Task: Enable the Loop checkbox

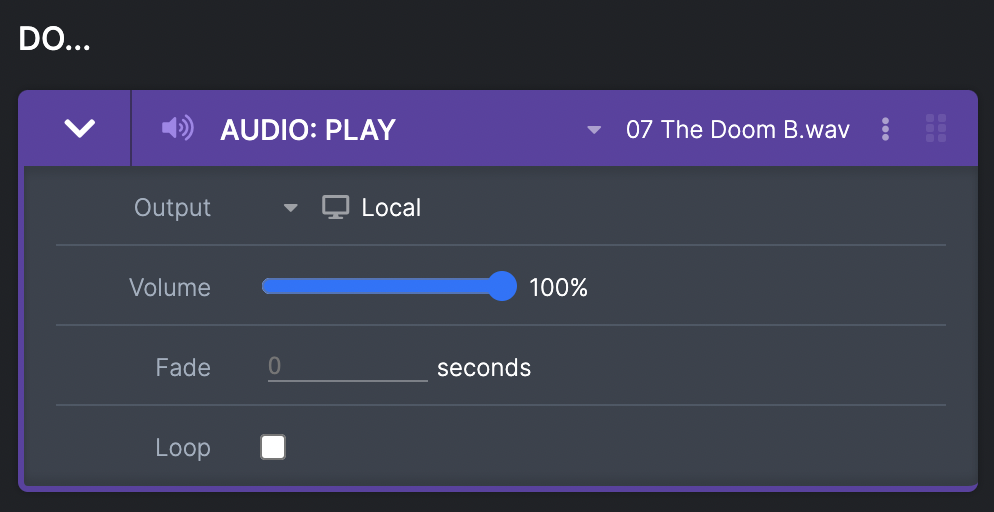Action: pyautogui.click(x=273, y=447)
